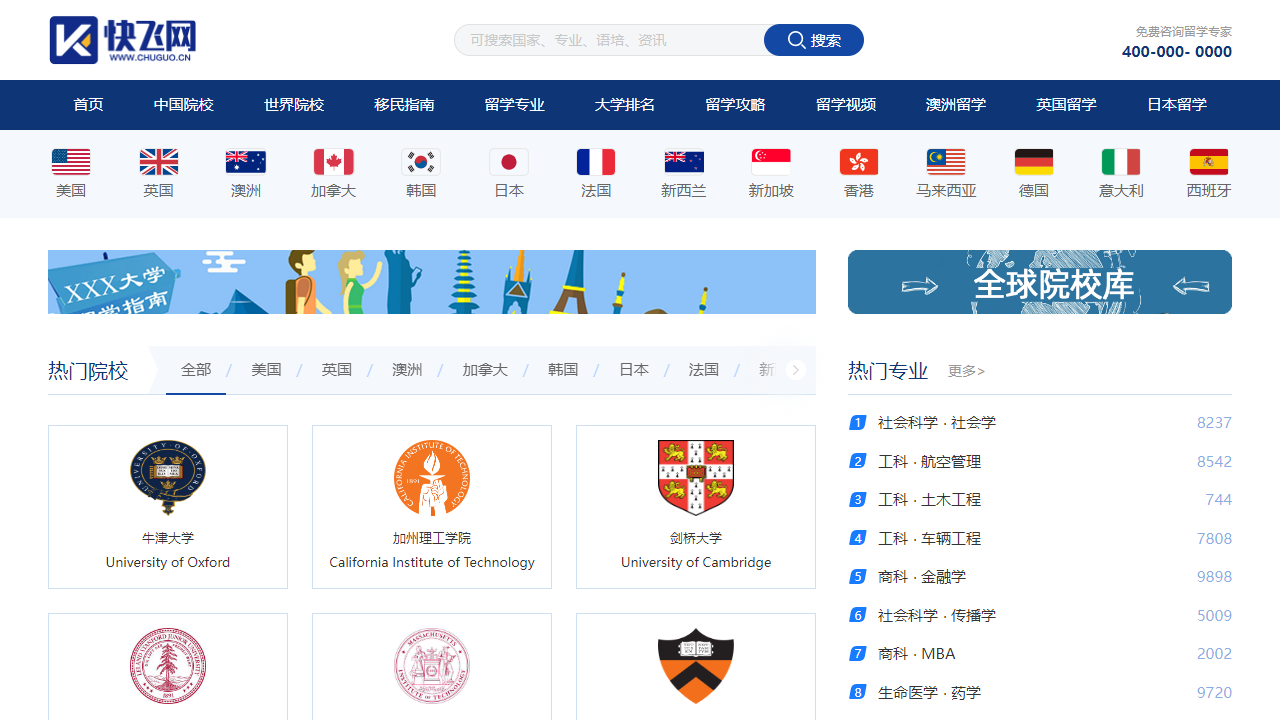Image resolution: width=1280 pixels, height=720 pixels.
Task: Switch to the 澳洲 tab under 热门院校
Action: coord(407,369)
